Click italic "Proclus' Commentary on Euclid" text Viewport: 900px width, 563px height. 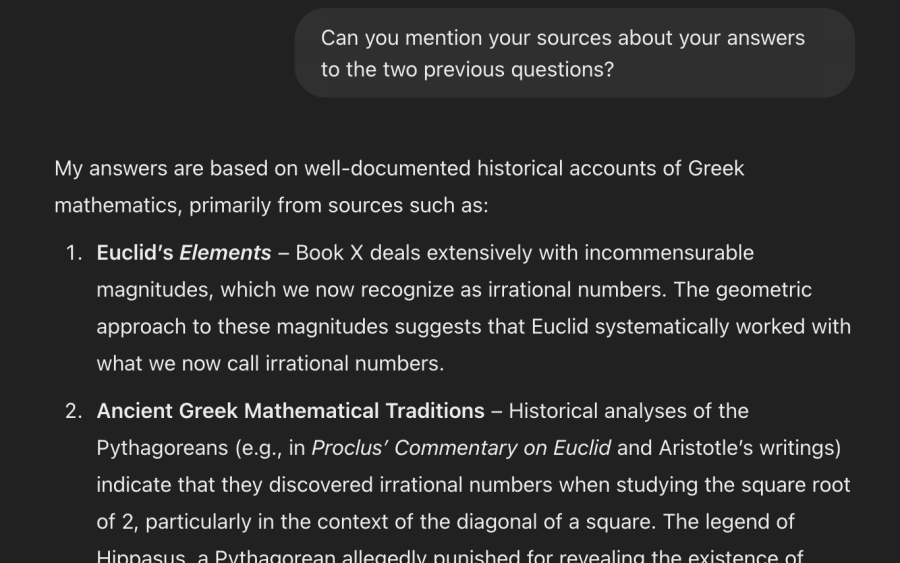coord(461,448)
